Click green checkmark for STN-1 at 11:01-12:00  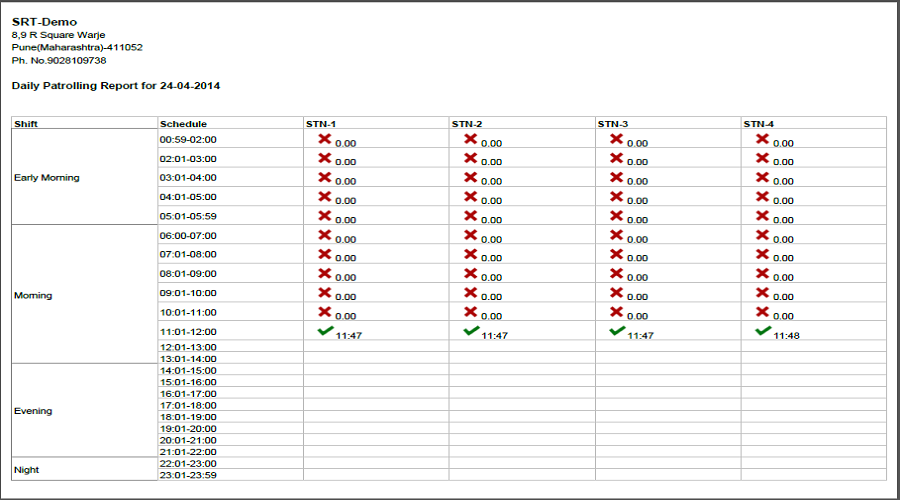pos(325,330)
